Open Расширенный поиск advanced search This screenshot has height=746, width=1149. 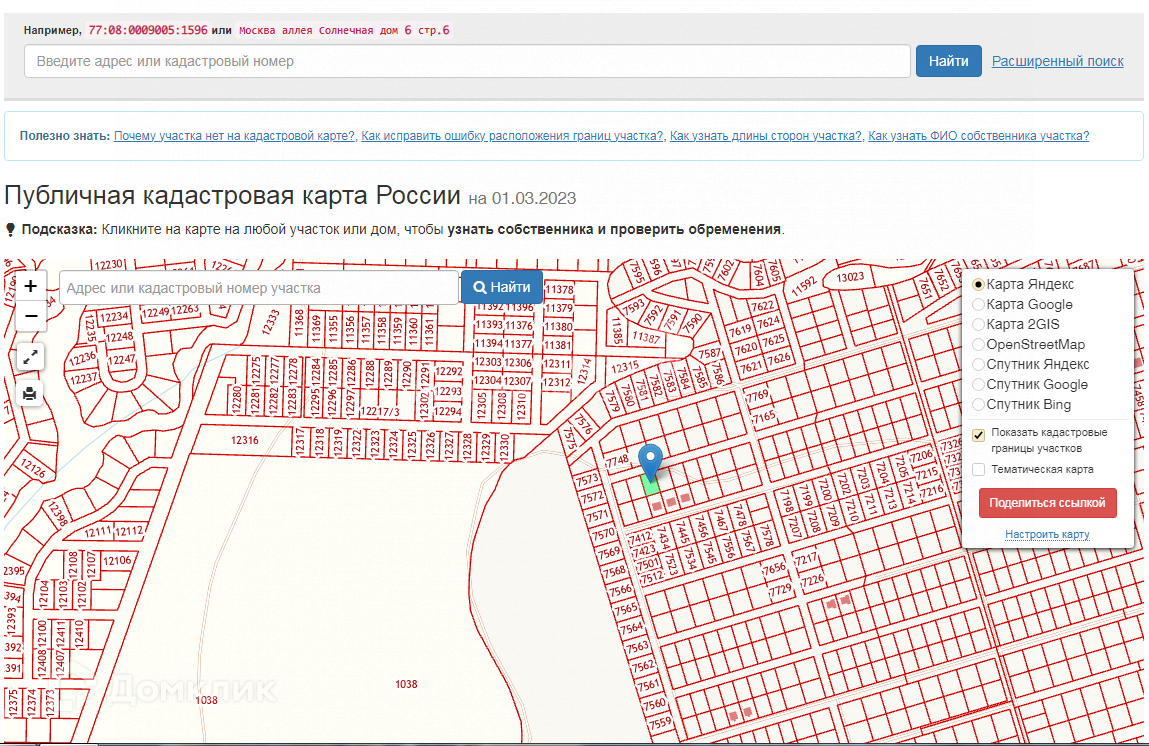(1057, 61)
